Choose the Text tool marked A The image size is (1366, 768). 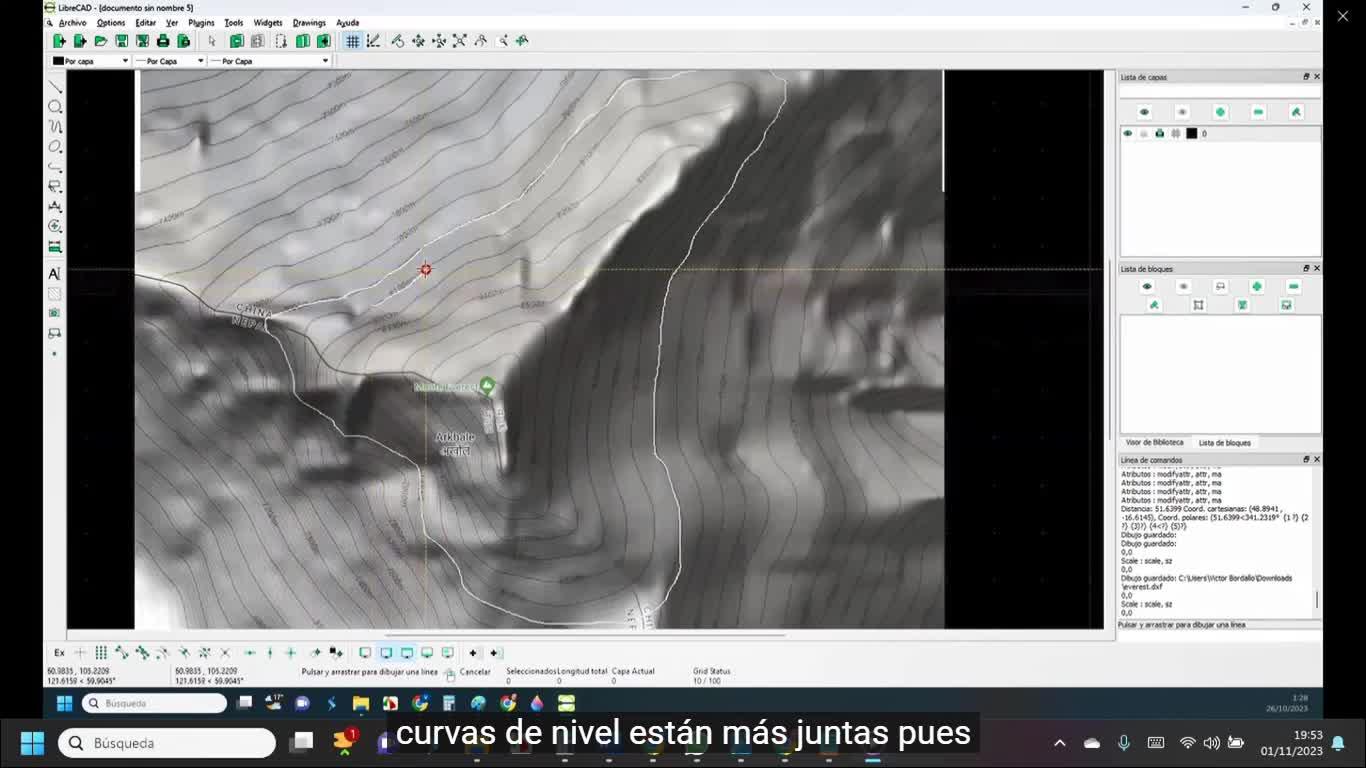(54, 274)
